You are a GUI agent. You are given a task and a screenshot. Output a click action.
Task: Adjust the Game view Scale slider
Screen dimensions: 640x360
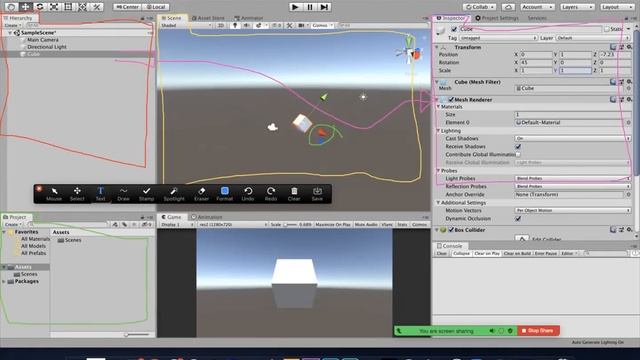[x=290, y=224]
